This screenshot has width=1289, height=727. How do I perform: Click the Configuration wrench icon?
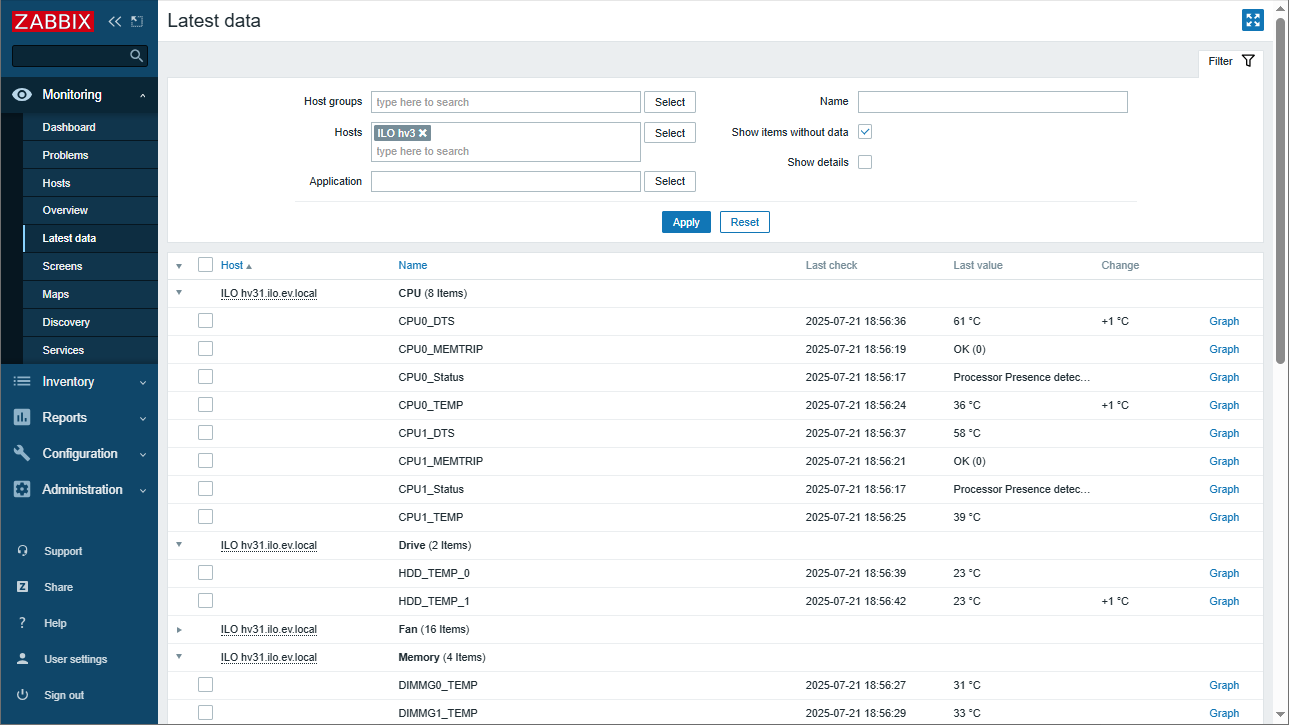pyautogui.click(x=22, y=454)
